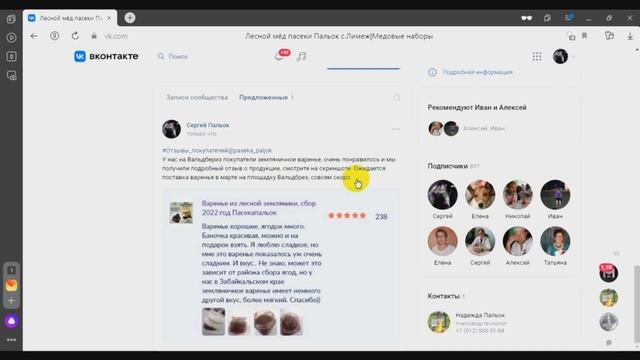This screenshot has height=360, width=640.
Task: Reload the page with refresh icon
Action: 75,36
